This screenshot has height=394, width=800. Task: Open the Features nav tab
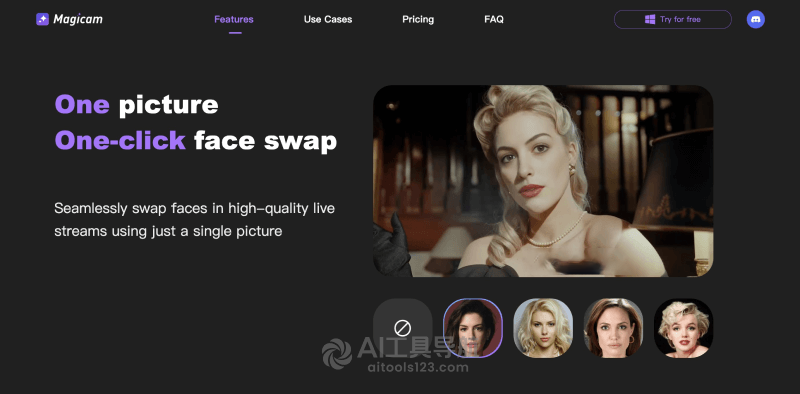pos(234,19)
